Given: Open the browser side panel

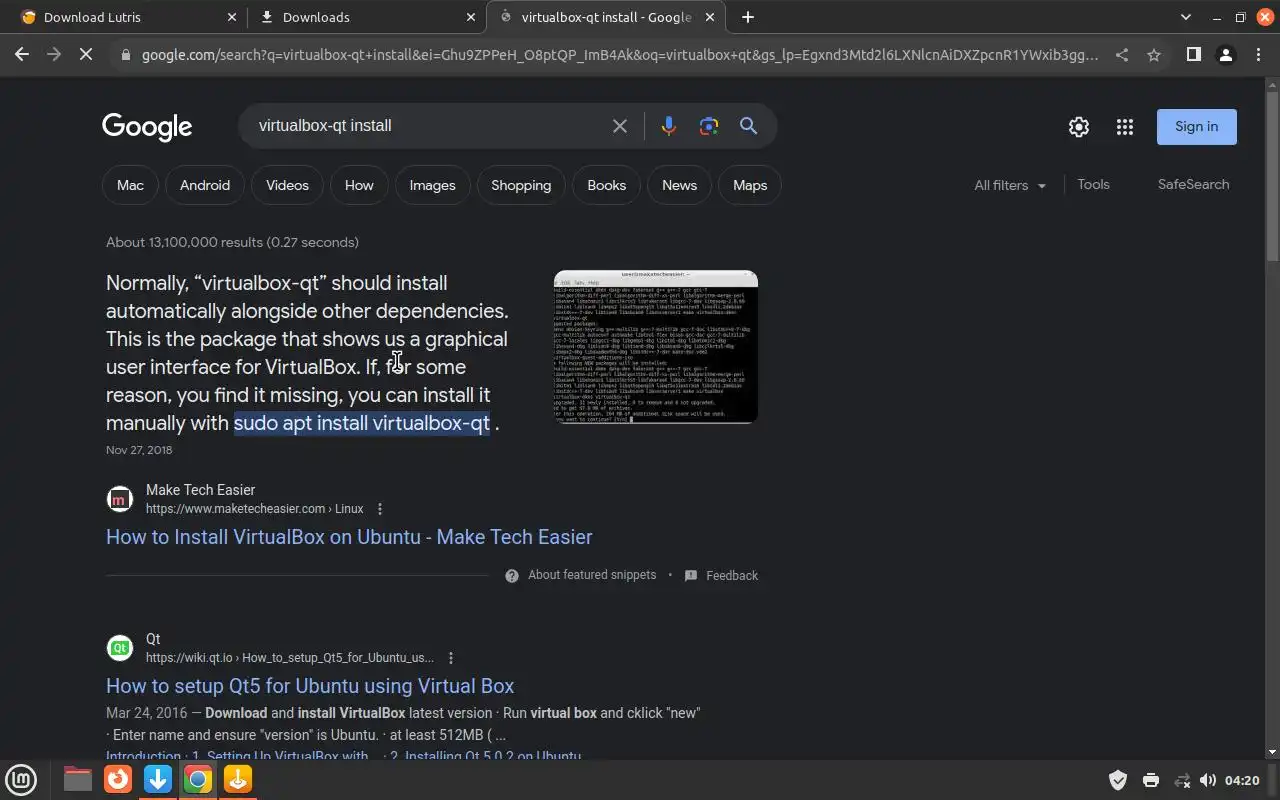Looking at the screenshot, I should (1193, 55).
